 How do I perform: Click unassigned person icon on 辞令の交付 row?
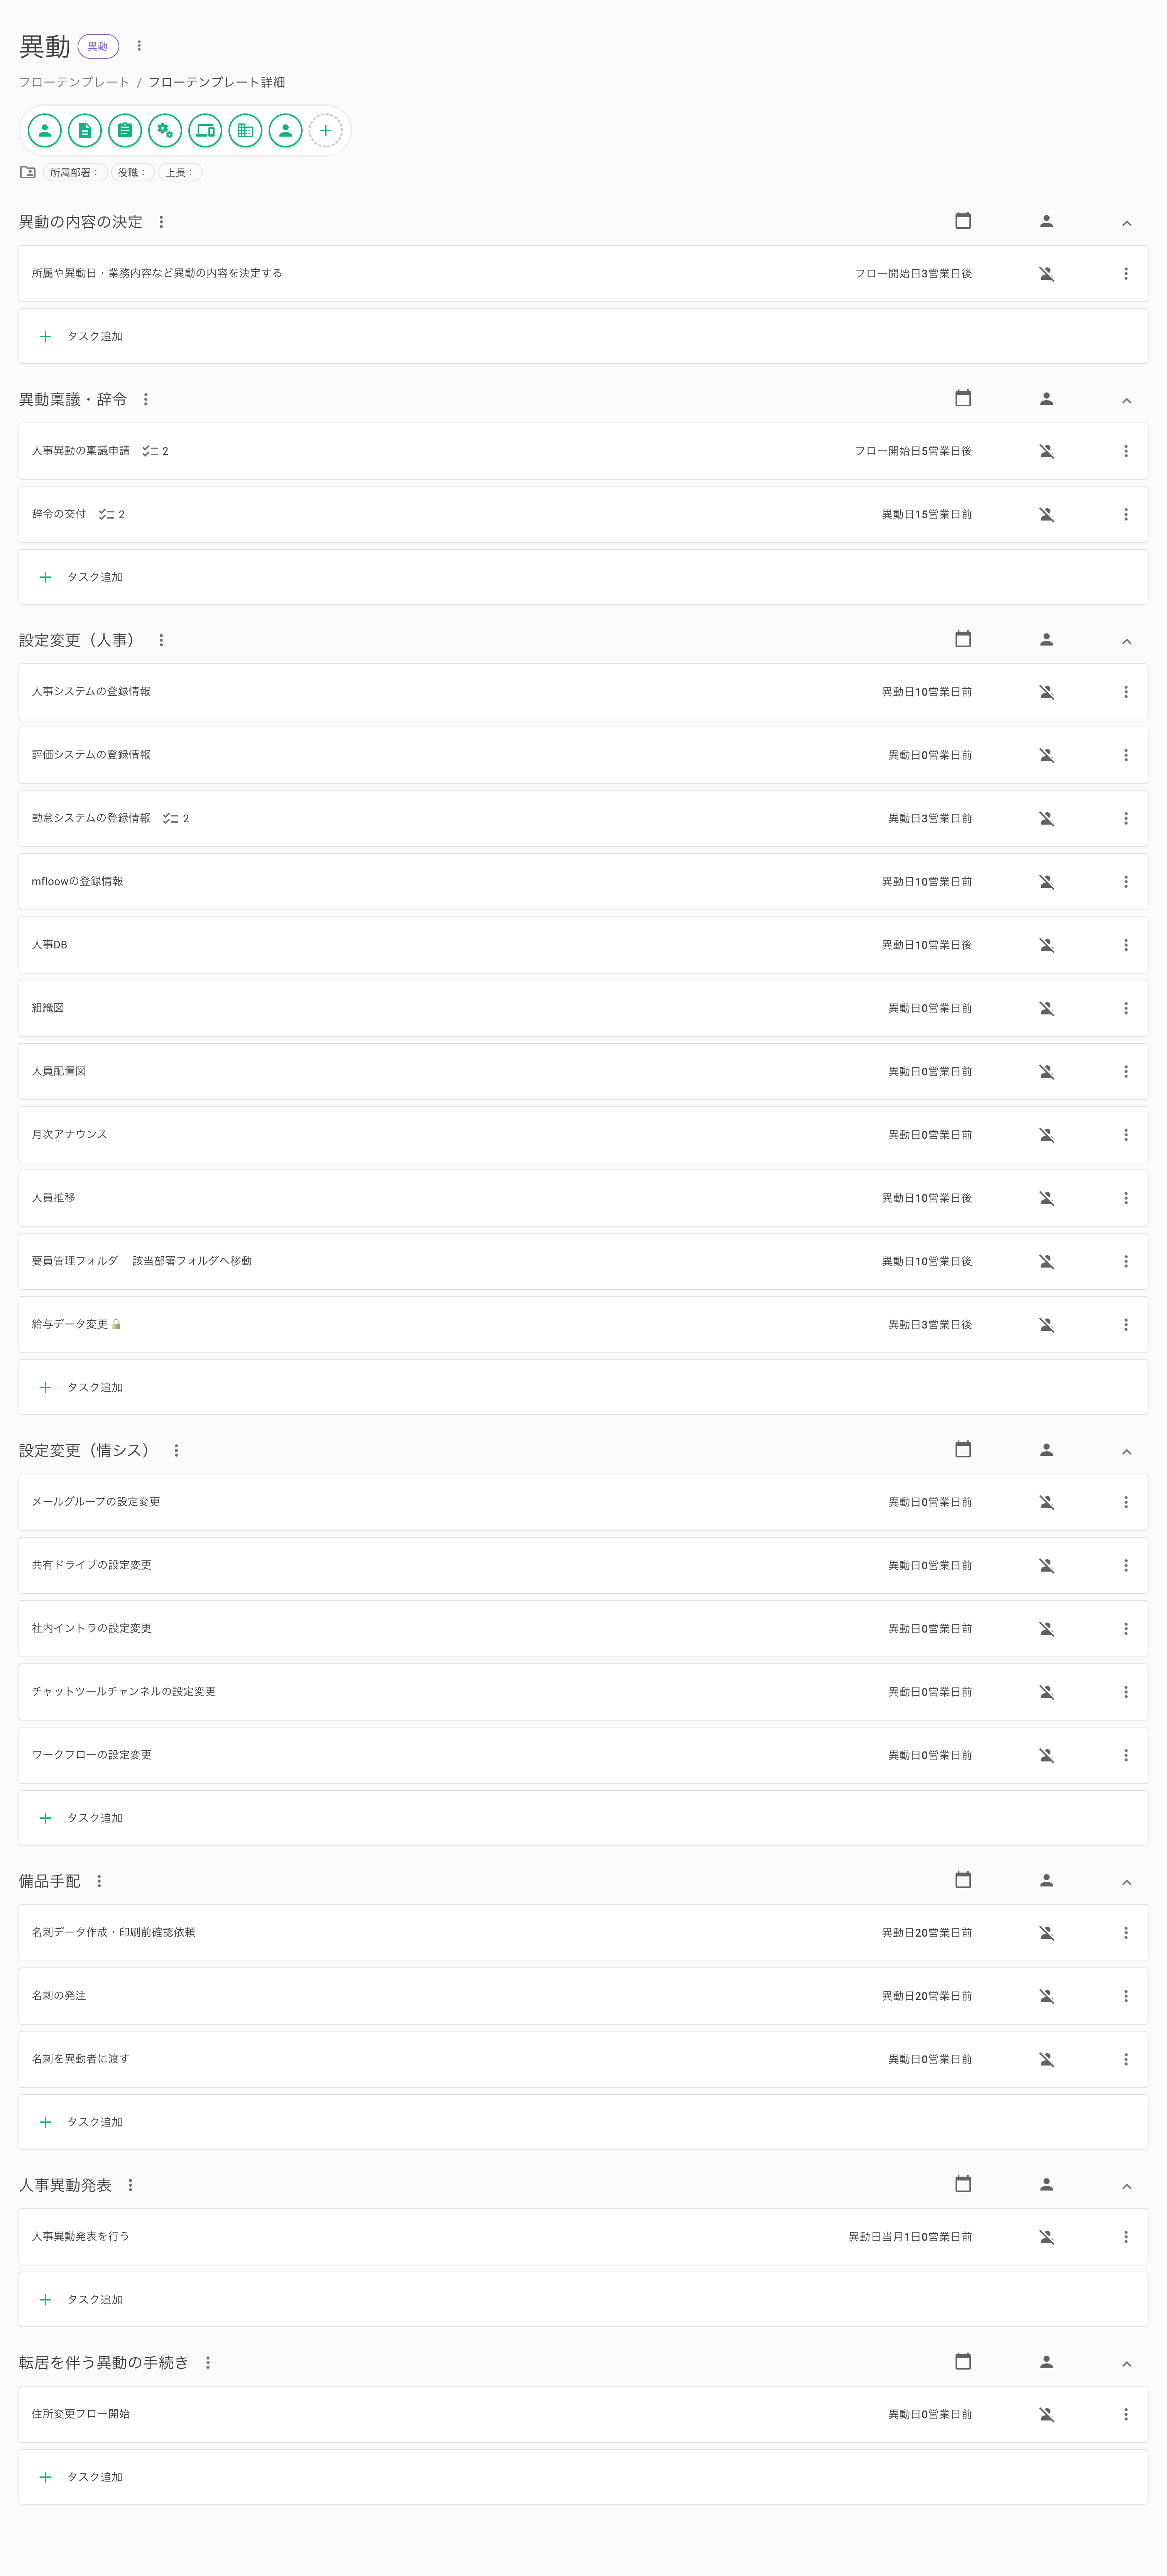(x=1046, y=515)
